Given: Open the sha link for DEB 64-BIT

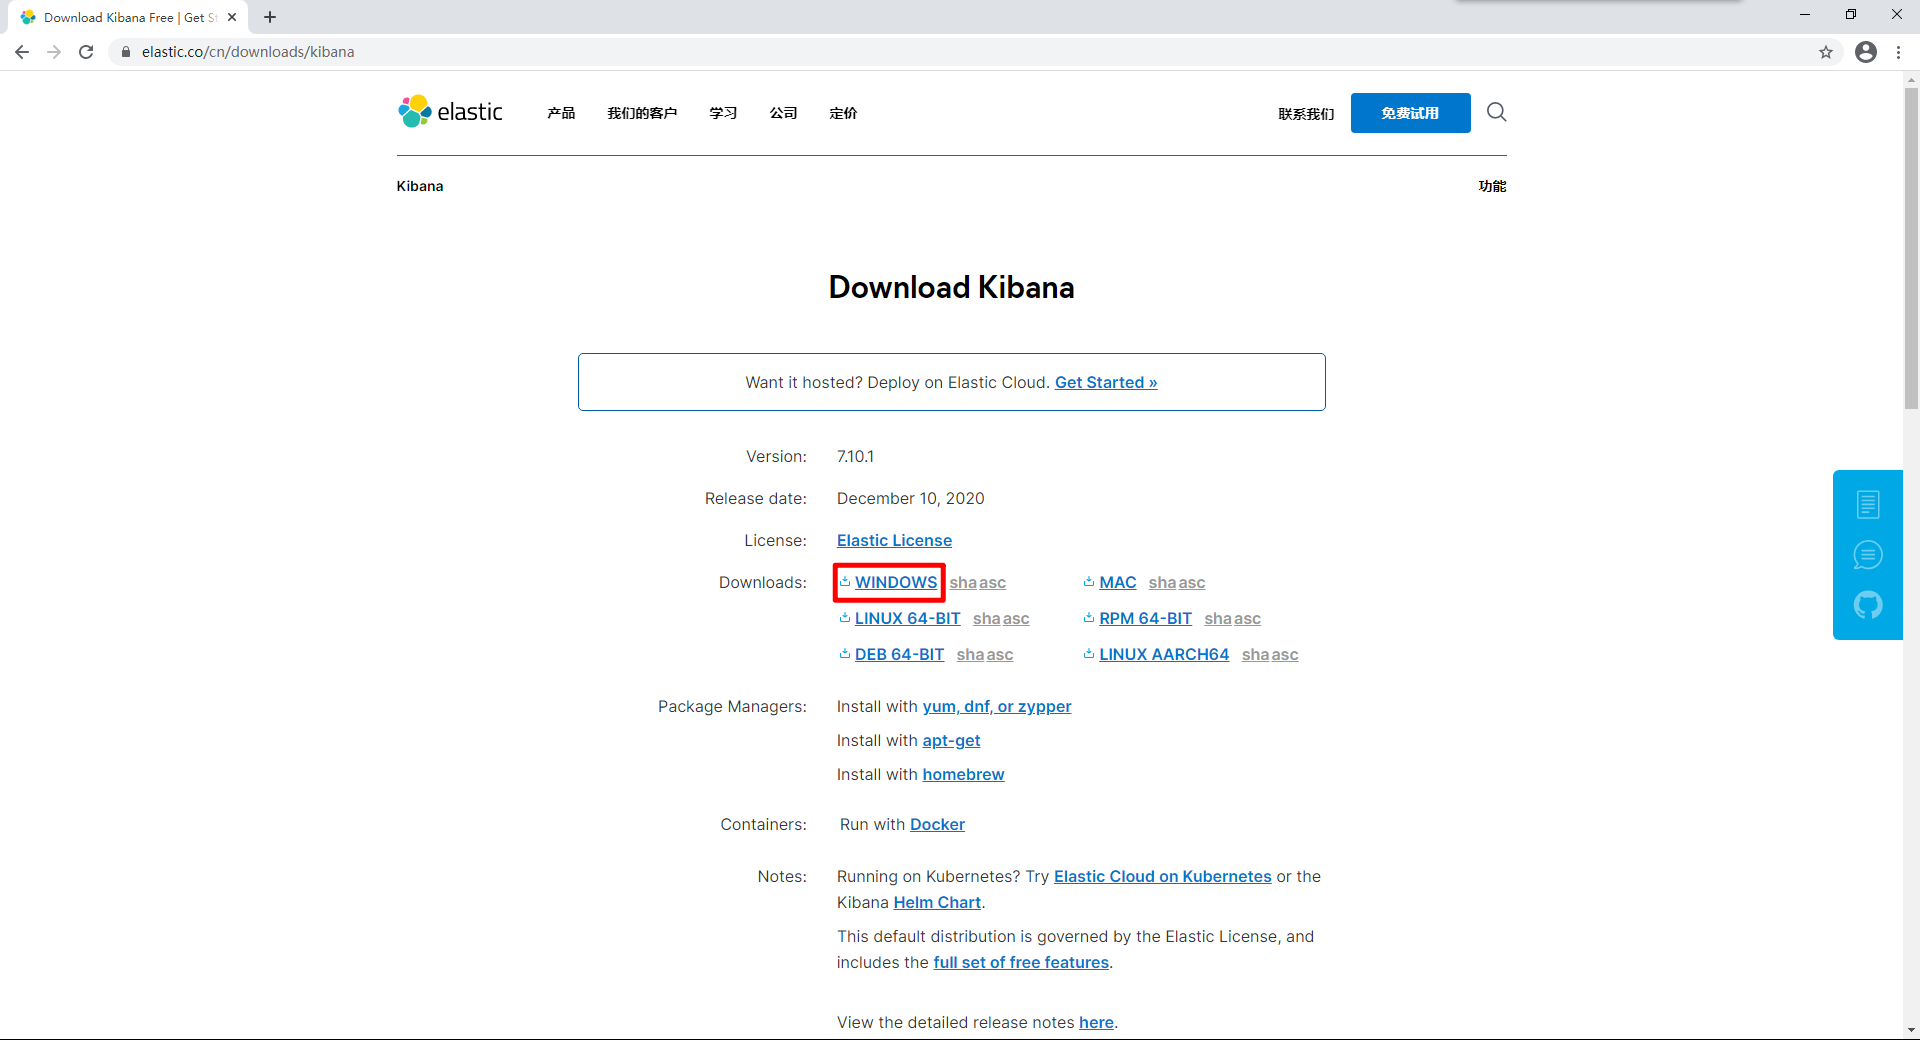Looking at the screenshot, I should coord(970,654).
